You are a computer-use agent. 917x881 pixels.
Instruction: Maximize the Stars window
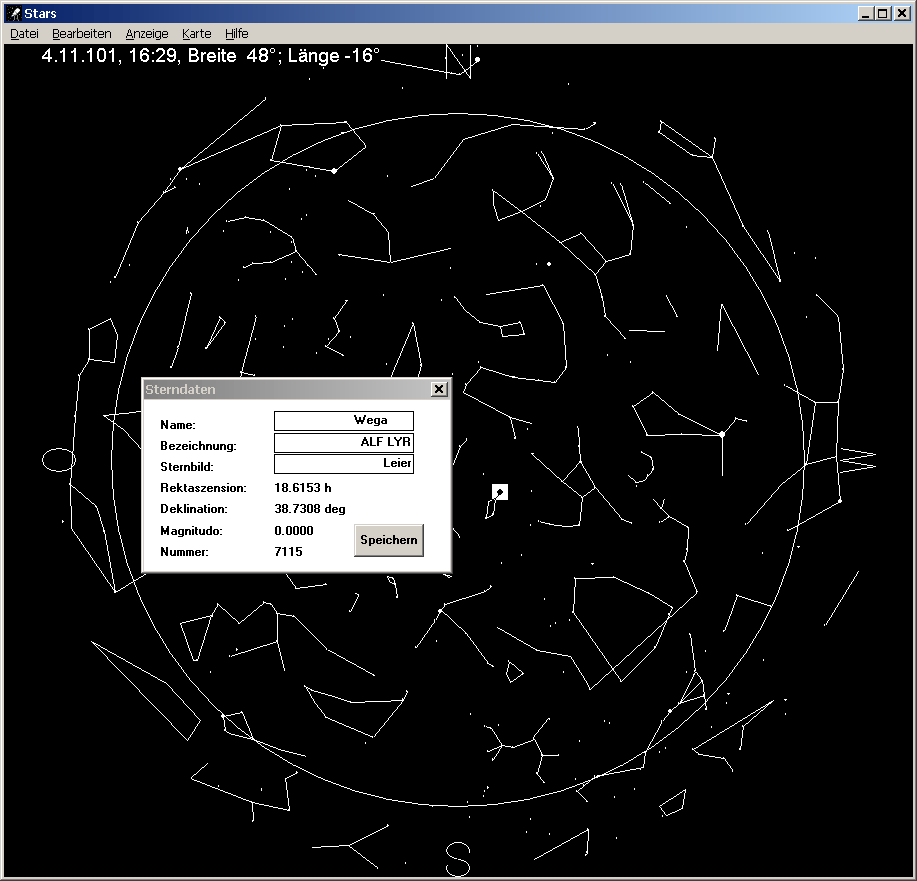coord(882,13)
